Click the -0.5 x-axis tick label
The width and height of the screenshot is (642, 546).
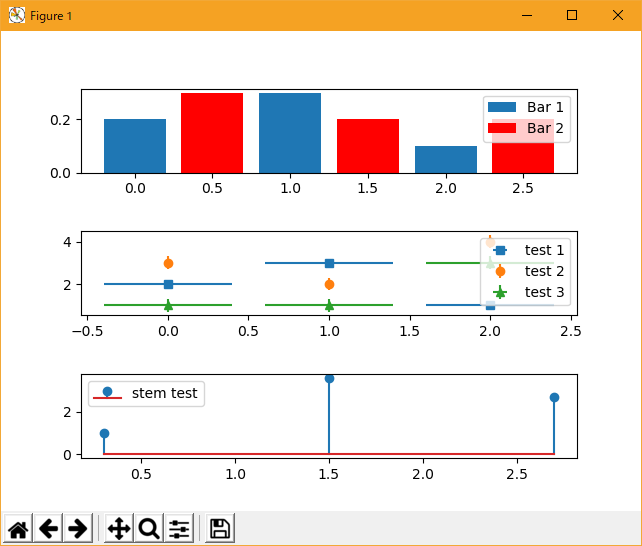88,331
